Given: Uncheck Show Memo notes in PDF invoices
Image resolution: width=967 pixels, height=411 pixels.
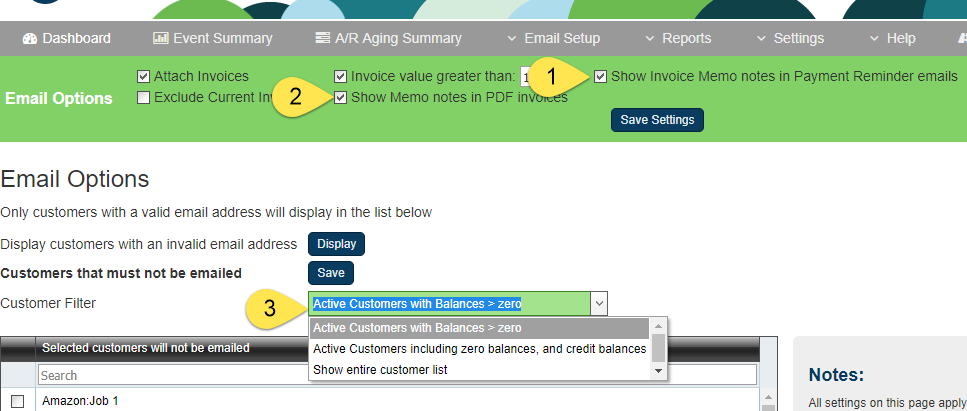Looking at the screenshot, I should pyautogui.click(x=341, y=97).
